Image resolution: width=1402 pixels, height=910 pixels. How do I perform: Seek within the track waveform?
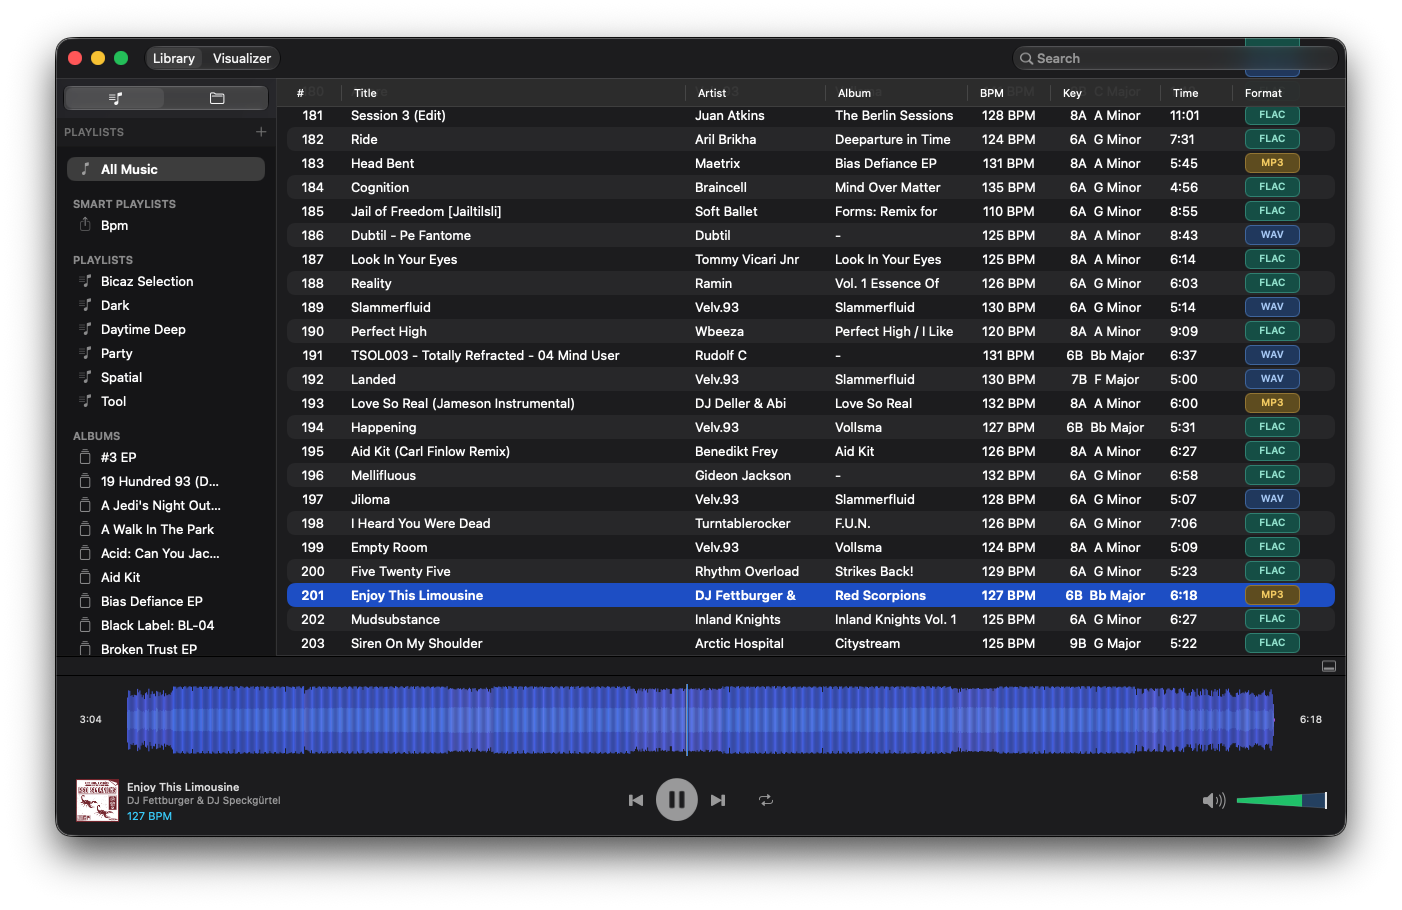(x=700, y=719)
